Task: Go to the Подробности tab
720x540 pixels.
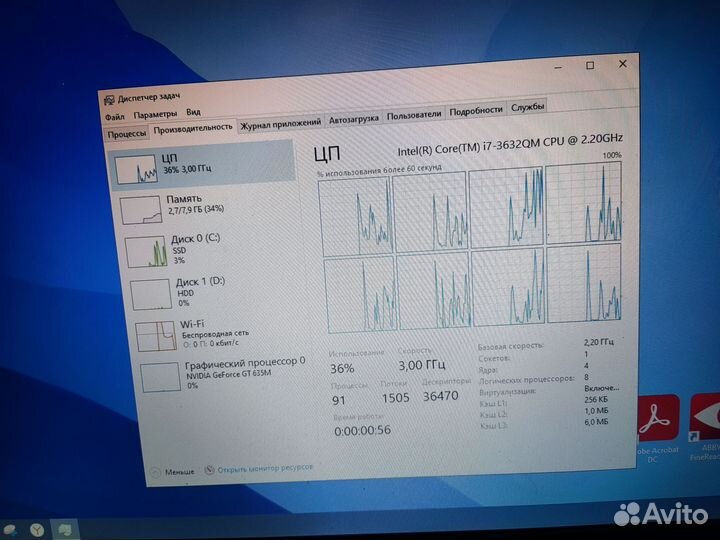Action: (x=476, y=111)
